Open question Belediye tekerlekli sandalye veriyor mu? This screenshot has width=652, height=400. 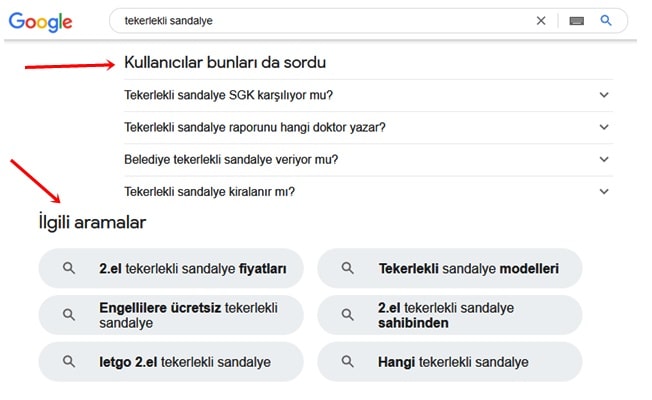(368, 160)
